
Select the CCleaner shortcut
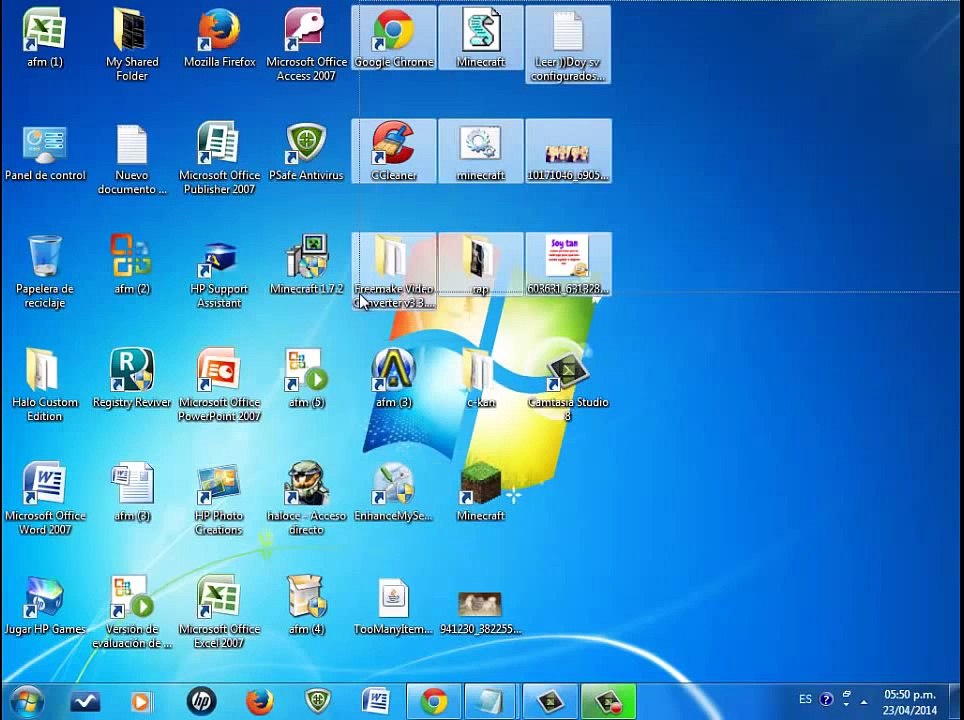[394, 152]
